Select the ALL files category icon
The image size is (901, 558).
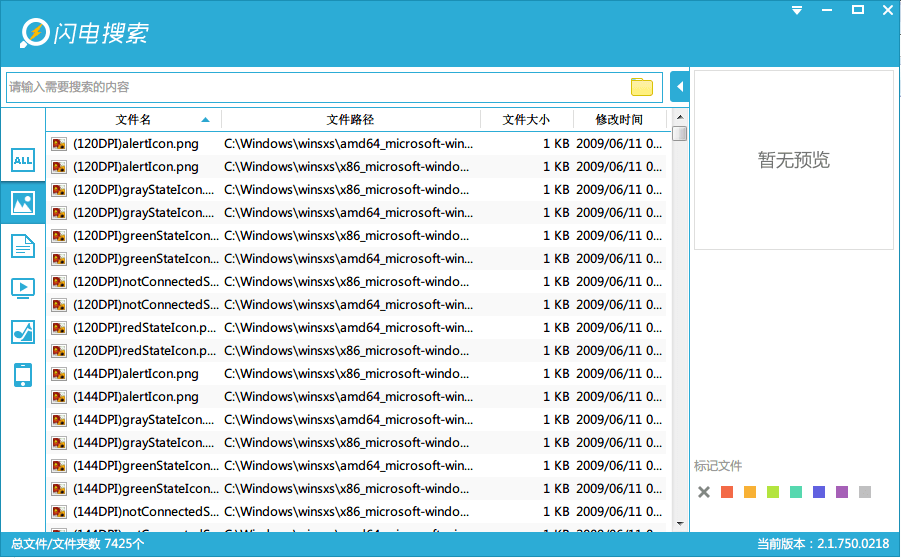click(x=23, y=160)
